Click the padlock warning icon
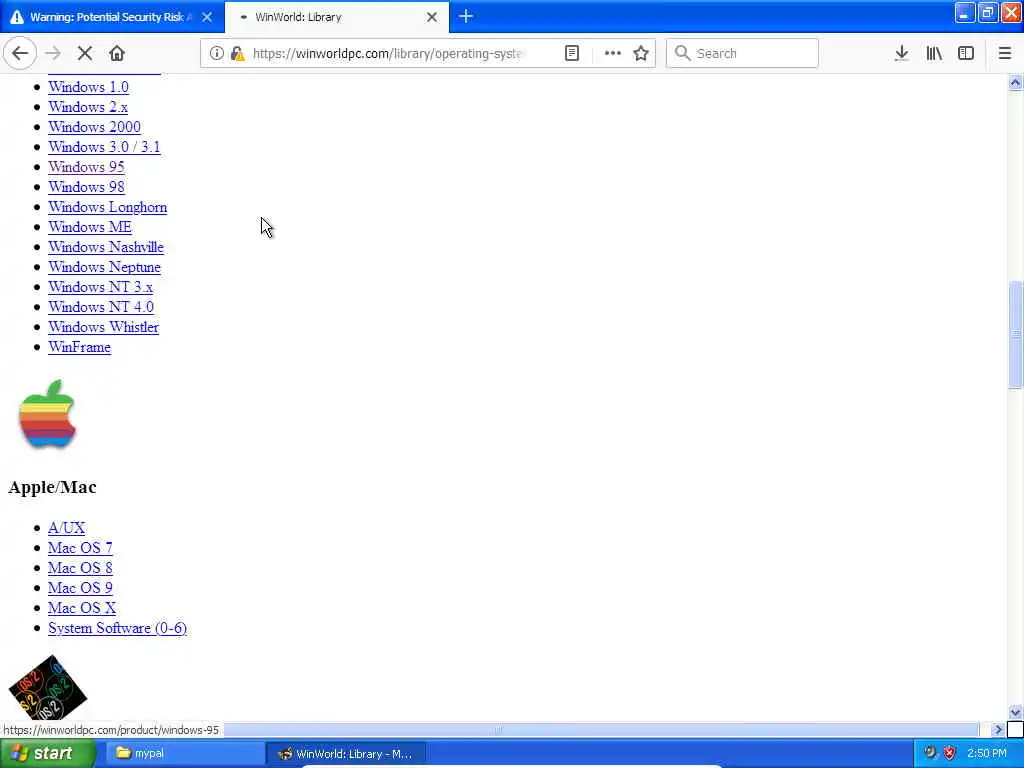The width and height of the screenshot is (1024, 768). pyautogui.click(x=238, y=54)
